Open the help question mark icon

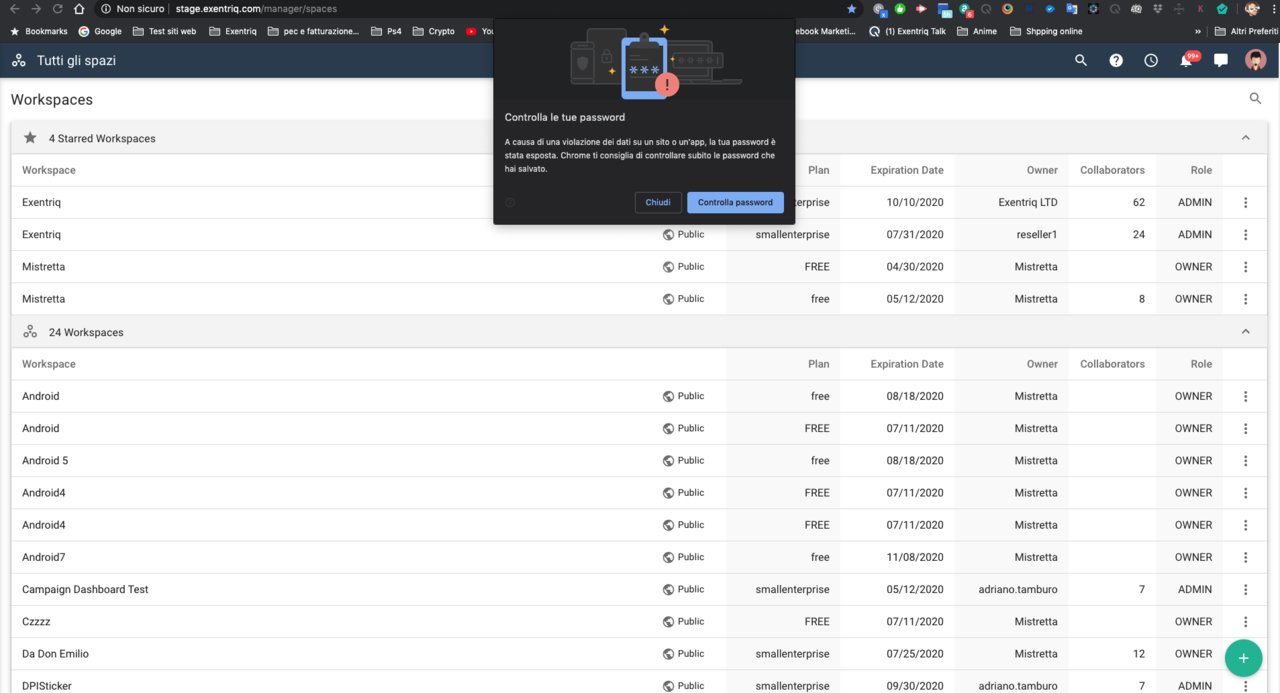pos(1116,61)
